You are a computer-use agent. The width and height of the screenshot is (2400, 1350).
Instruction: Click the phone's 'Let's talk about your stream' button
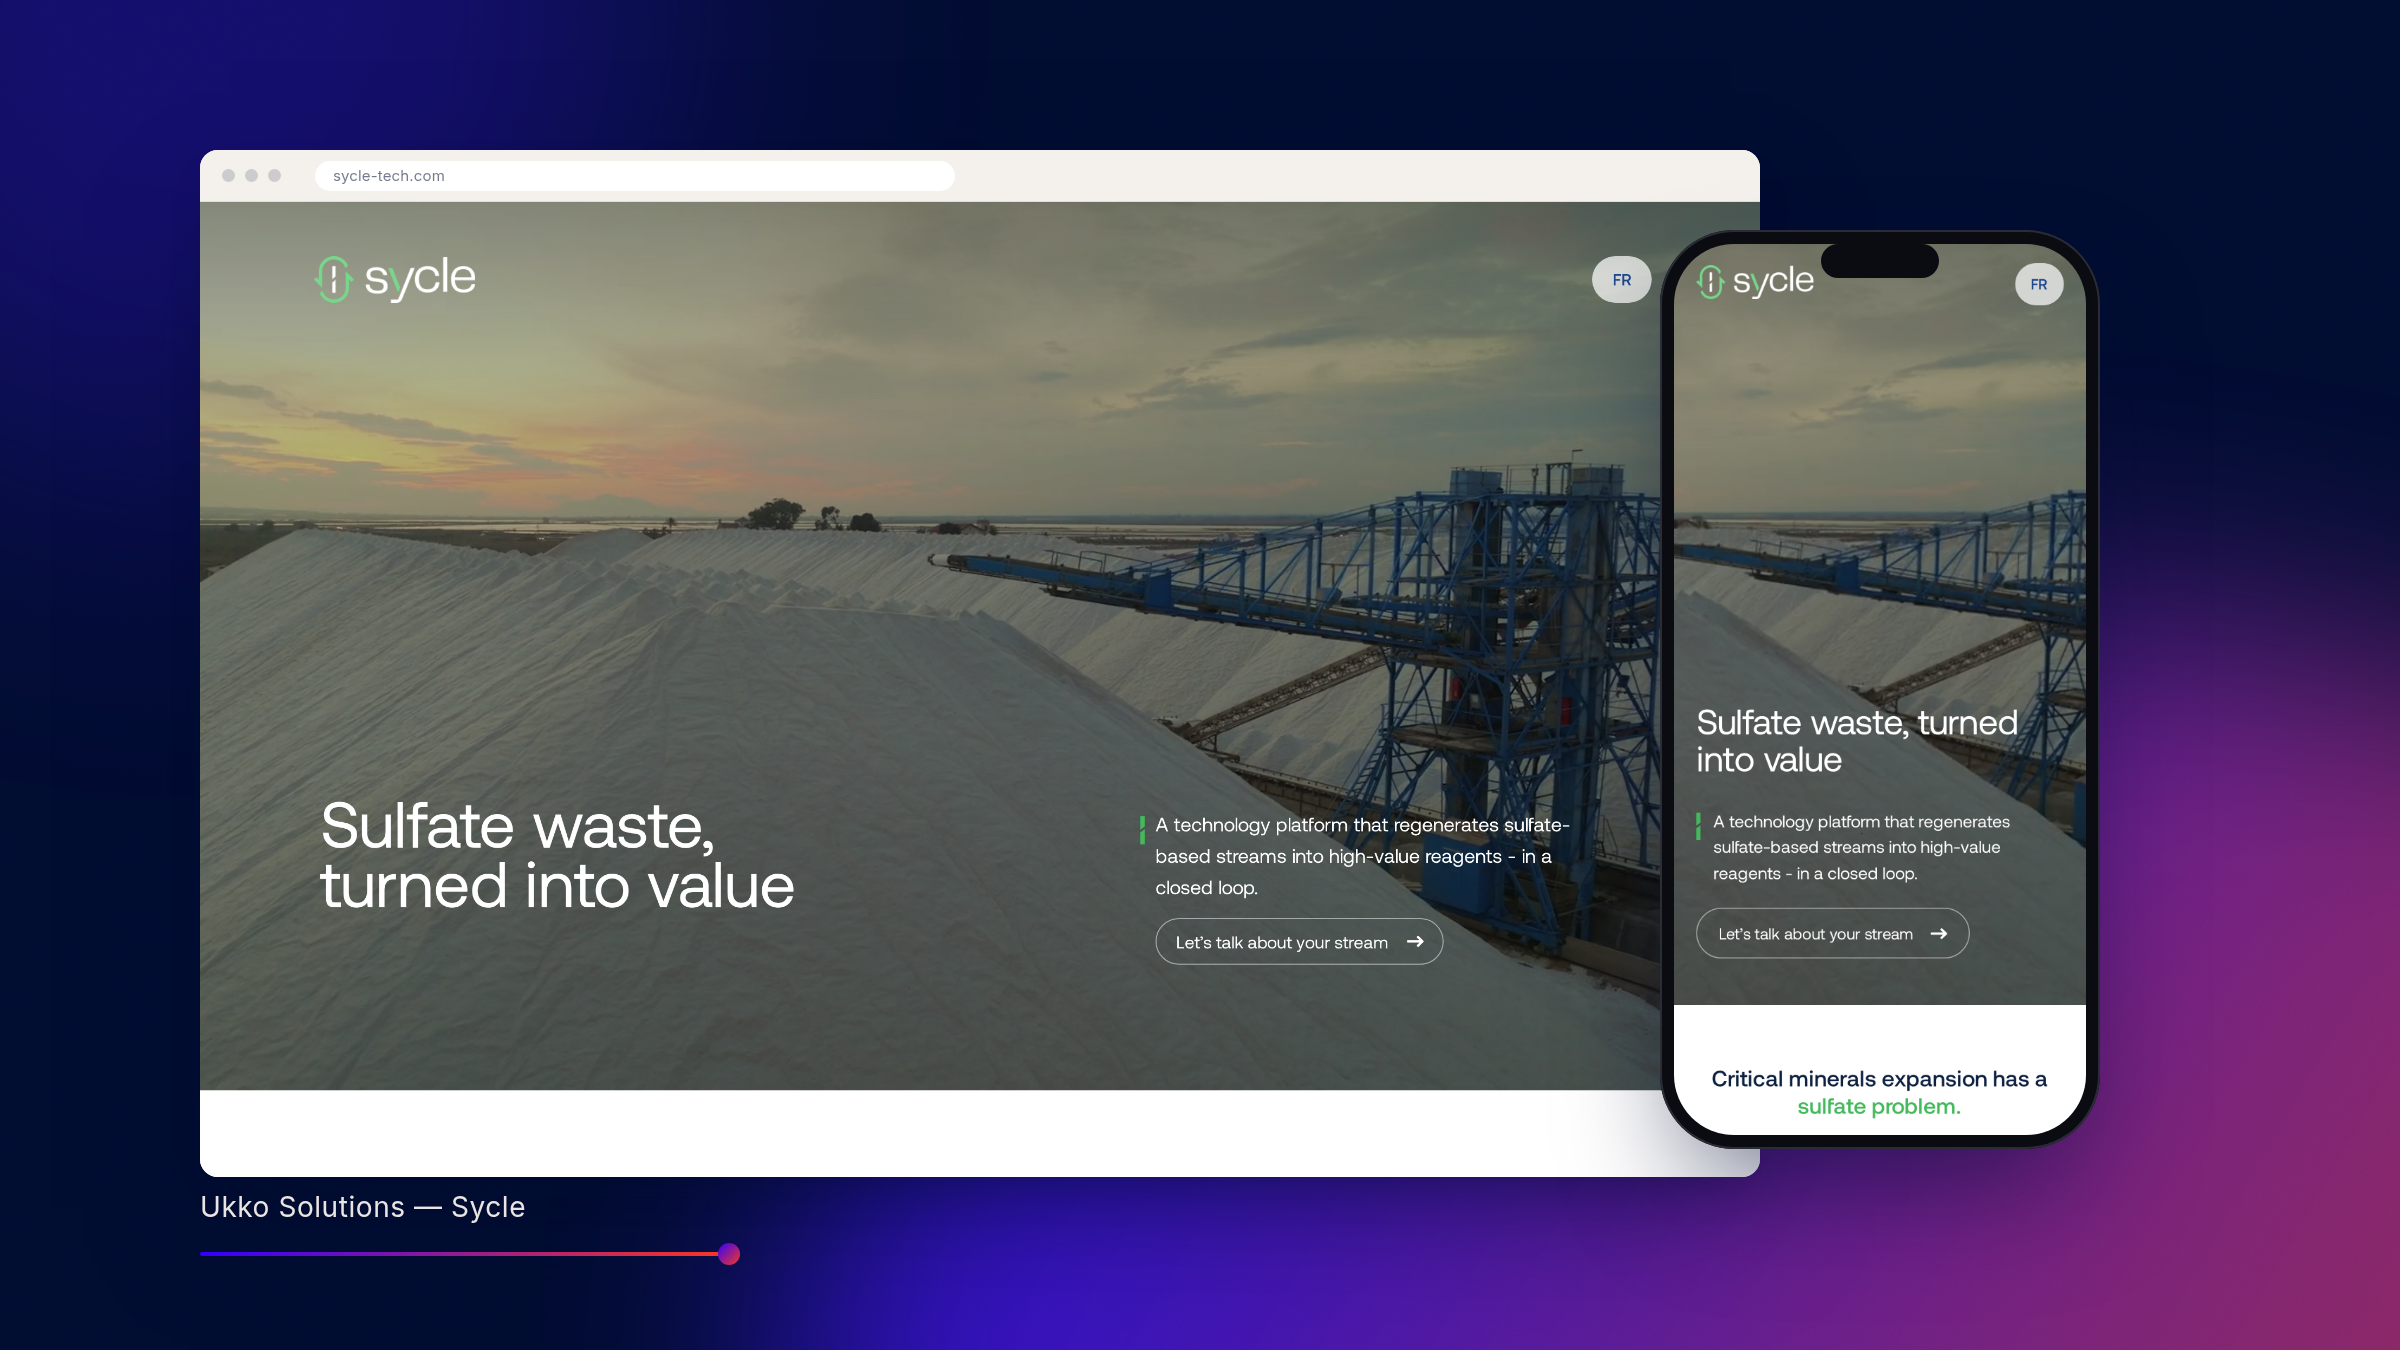1832,934
